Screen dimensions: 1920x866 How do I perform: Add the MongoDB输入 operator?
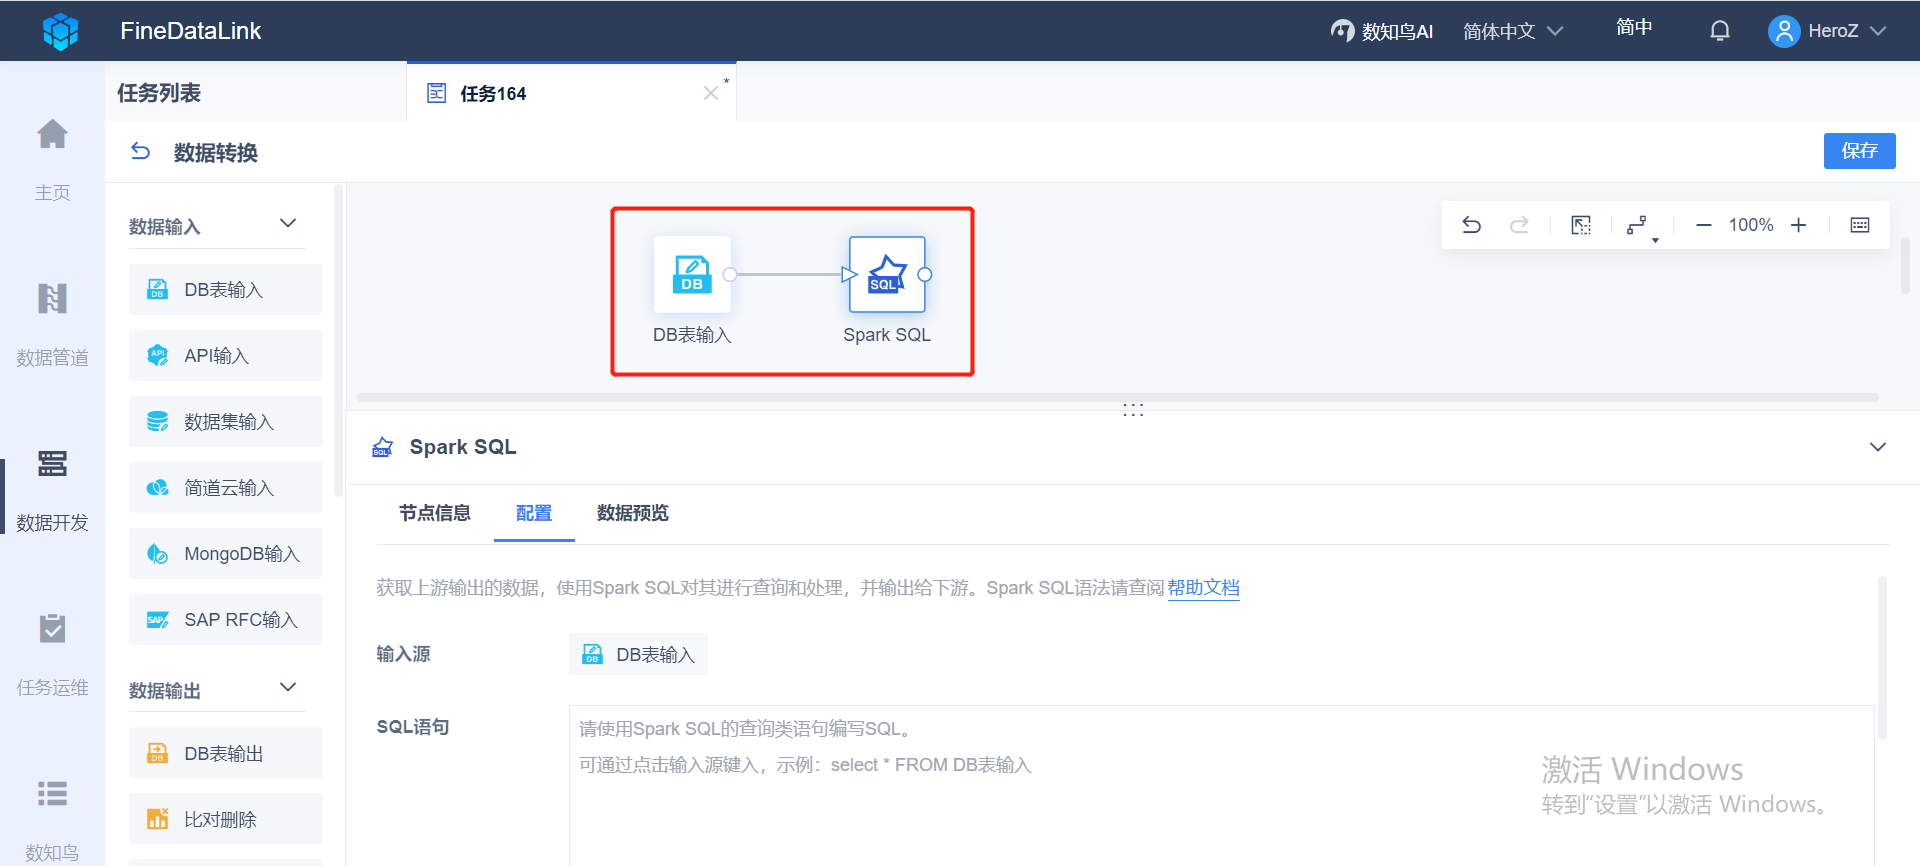(x=226, y=554)
